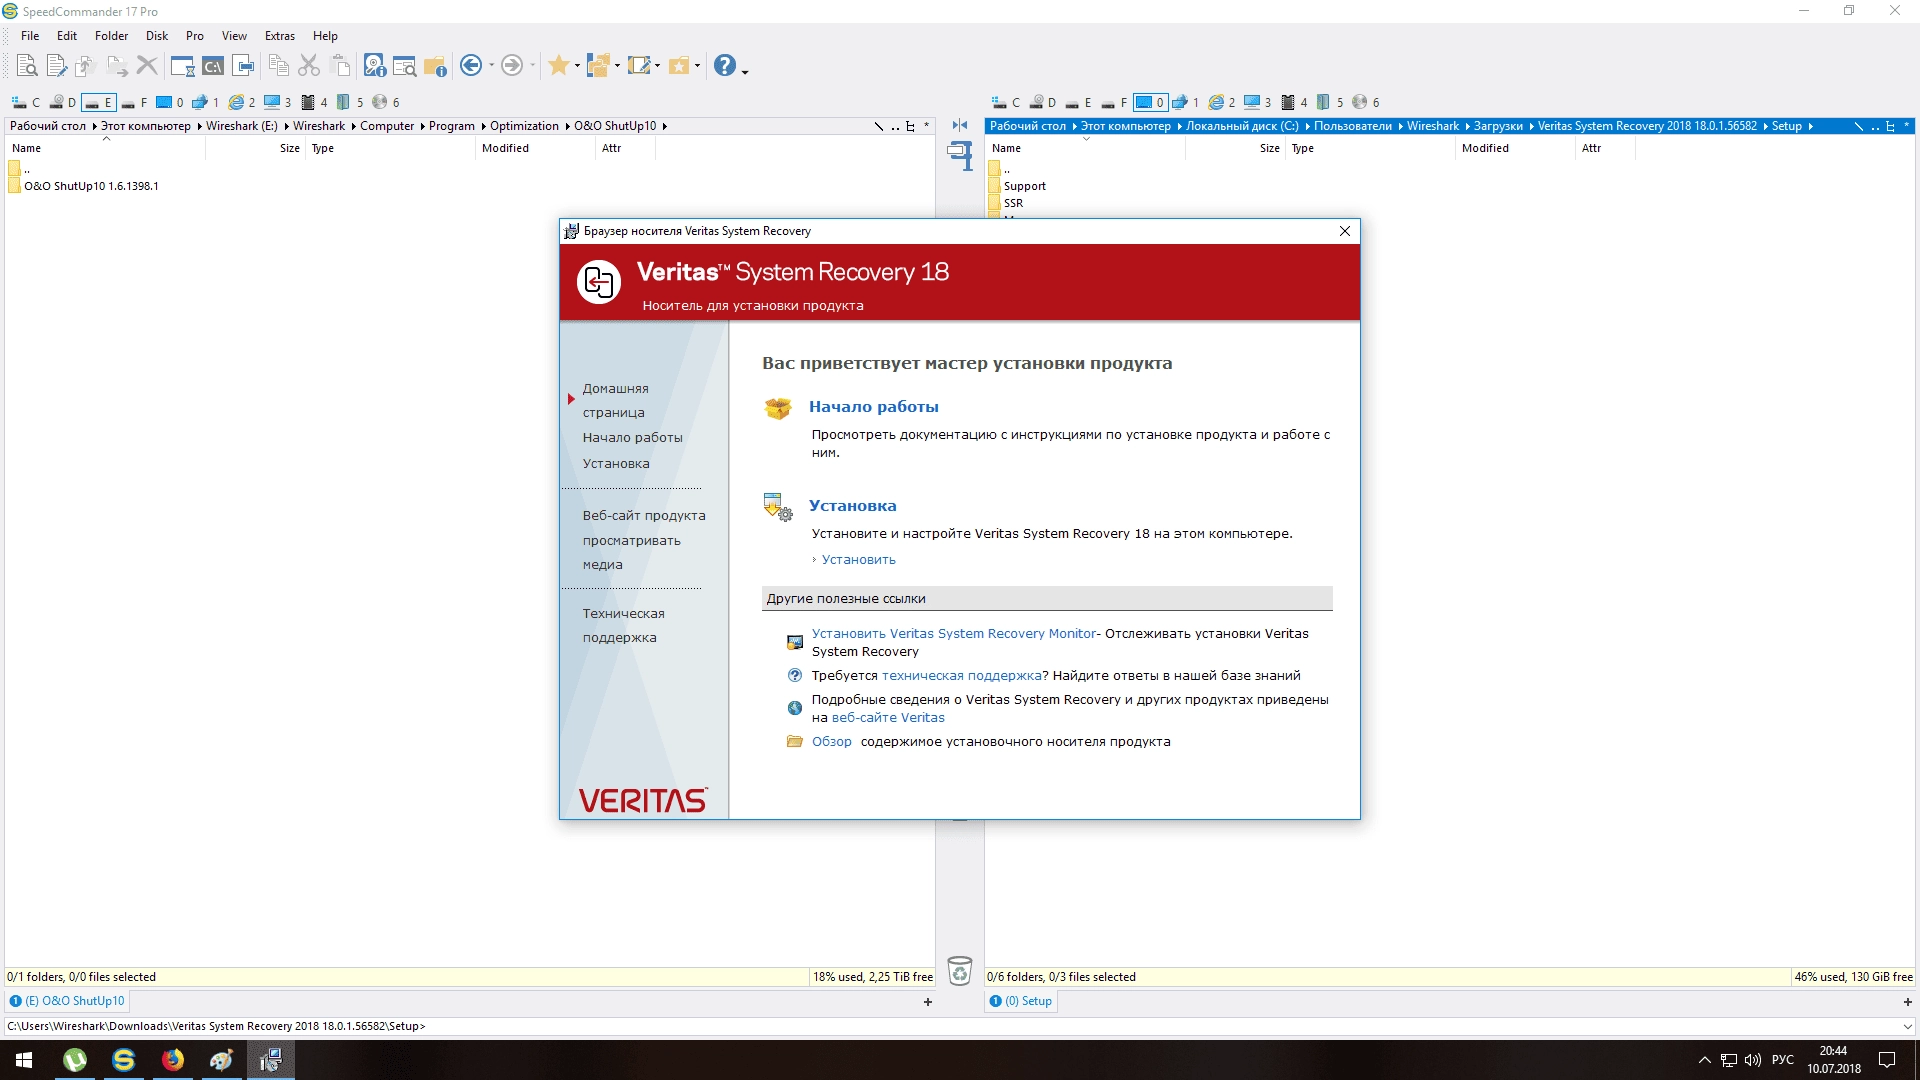
Task: Click the favorite folder star icon
Action: (x=679, y=66)
